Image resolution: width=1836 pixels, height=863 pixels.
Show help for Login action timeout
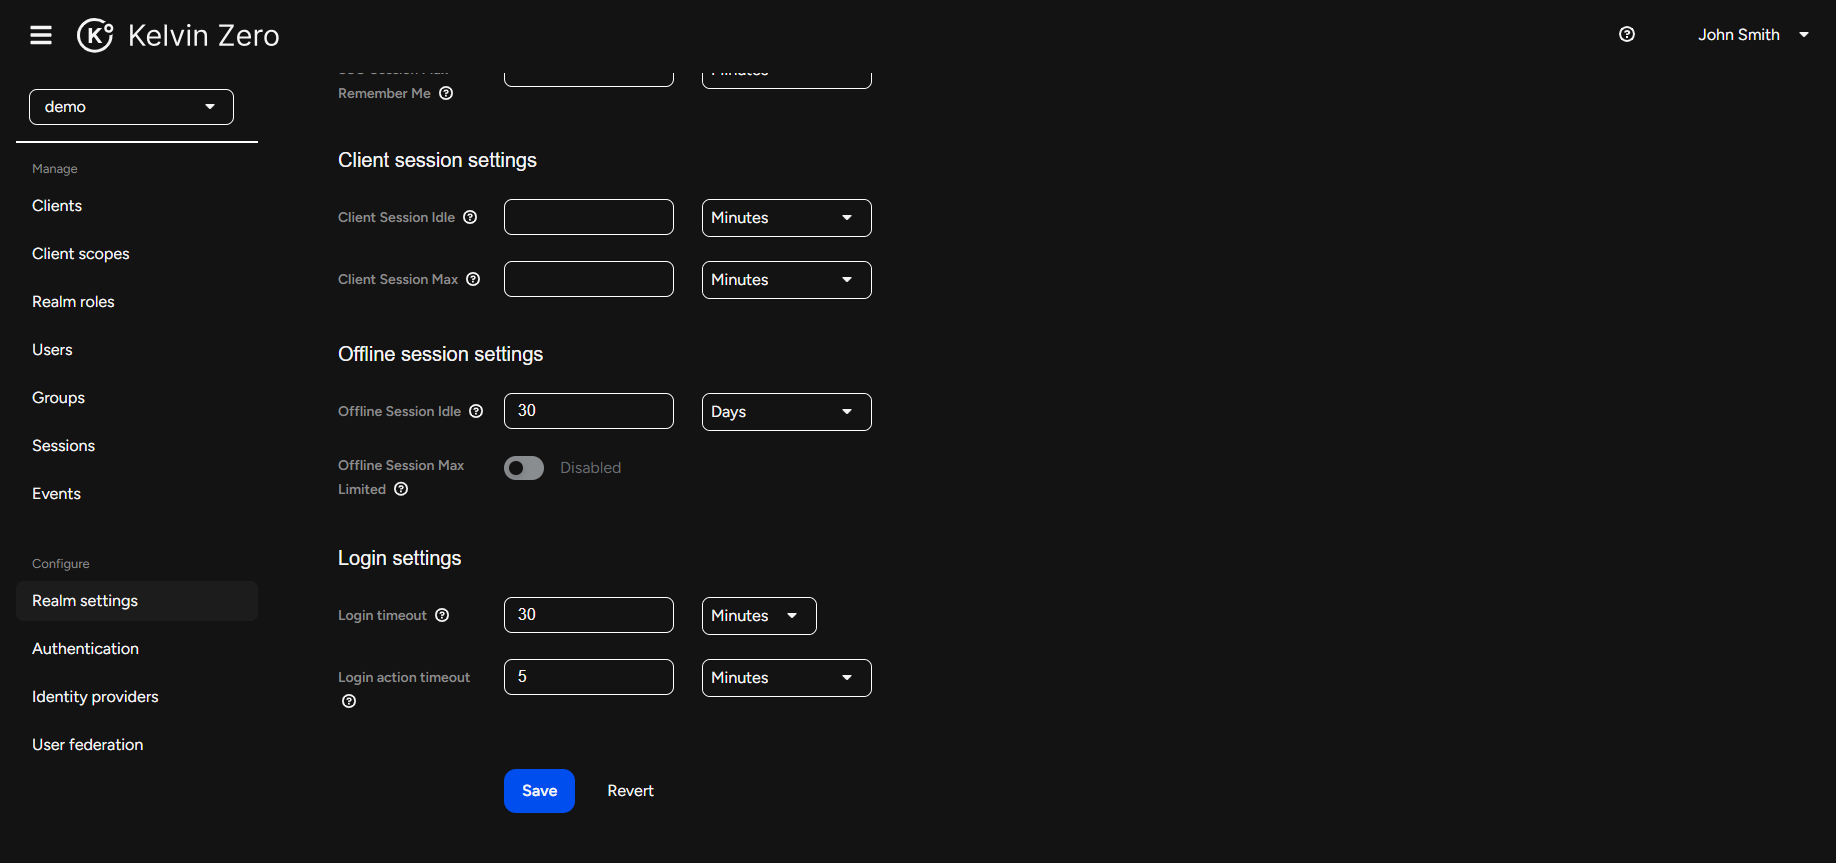pyautogui.click(x=349, y=701)
